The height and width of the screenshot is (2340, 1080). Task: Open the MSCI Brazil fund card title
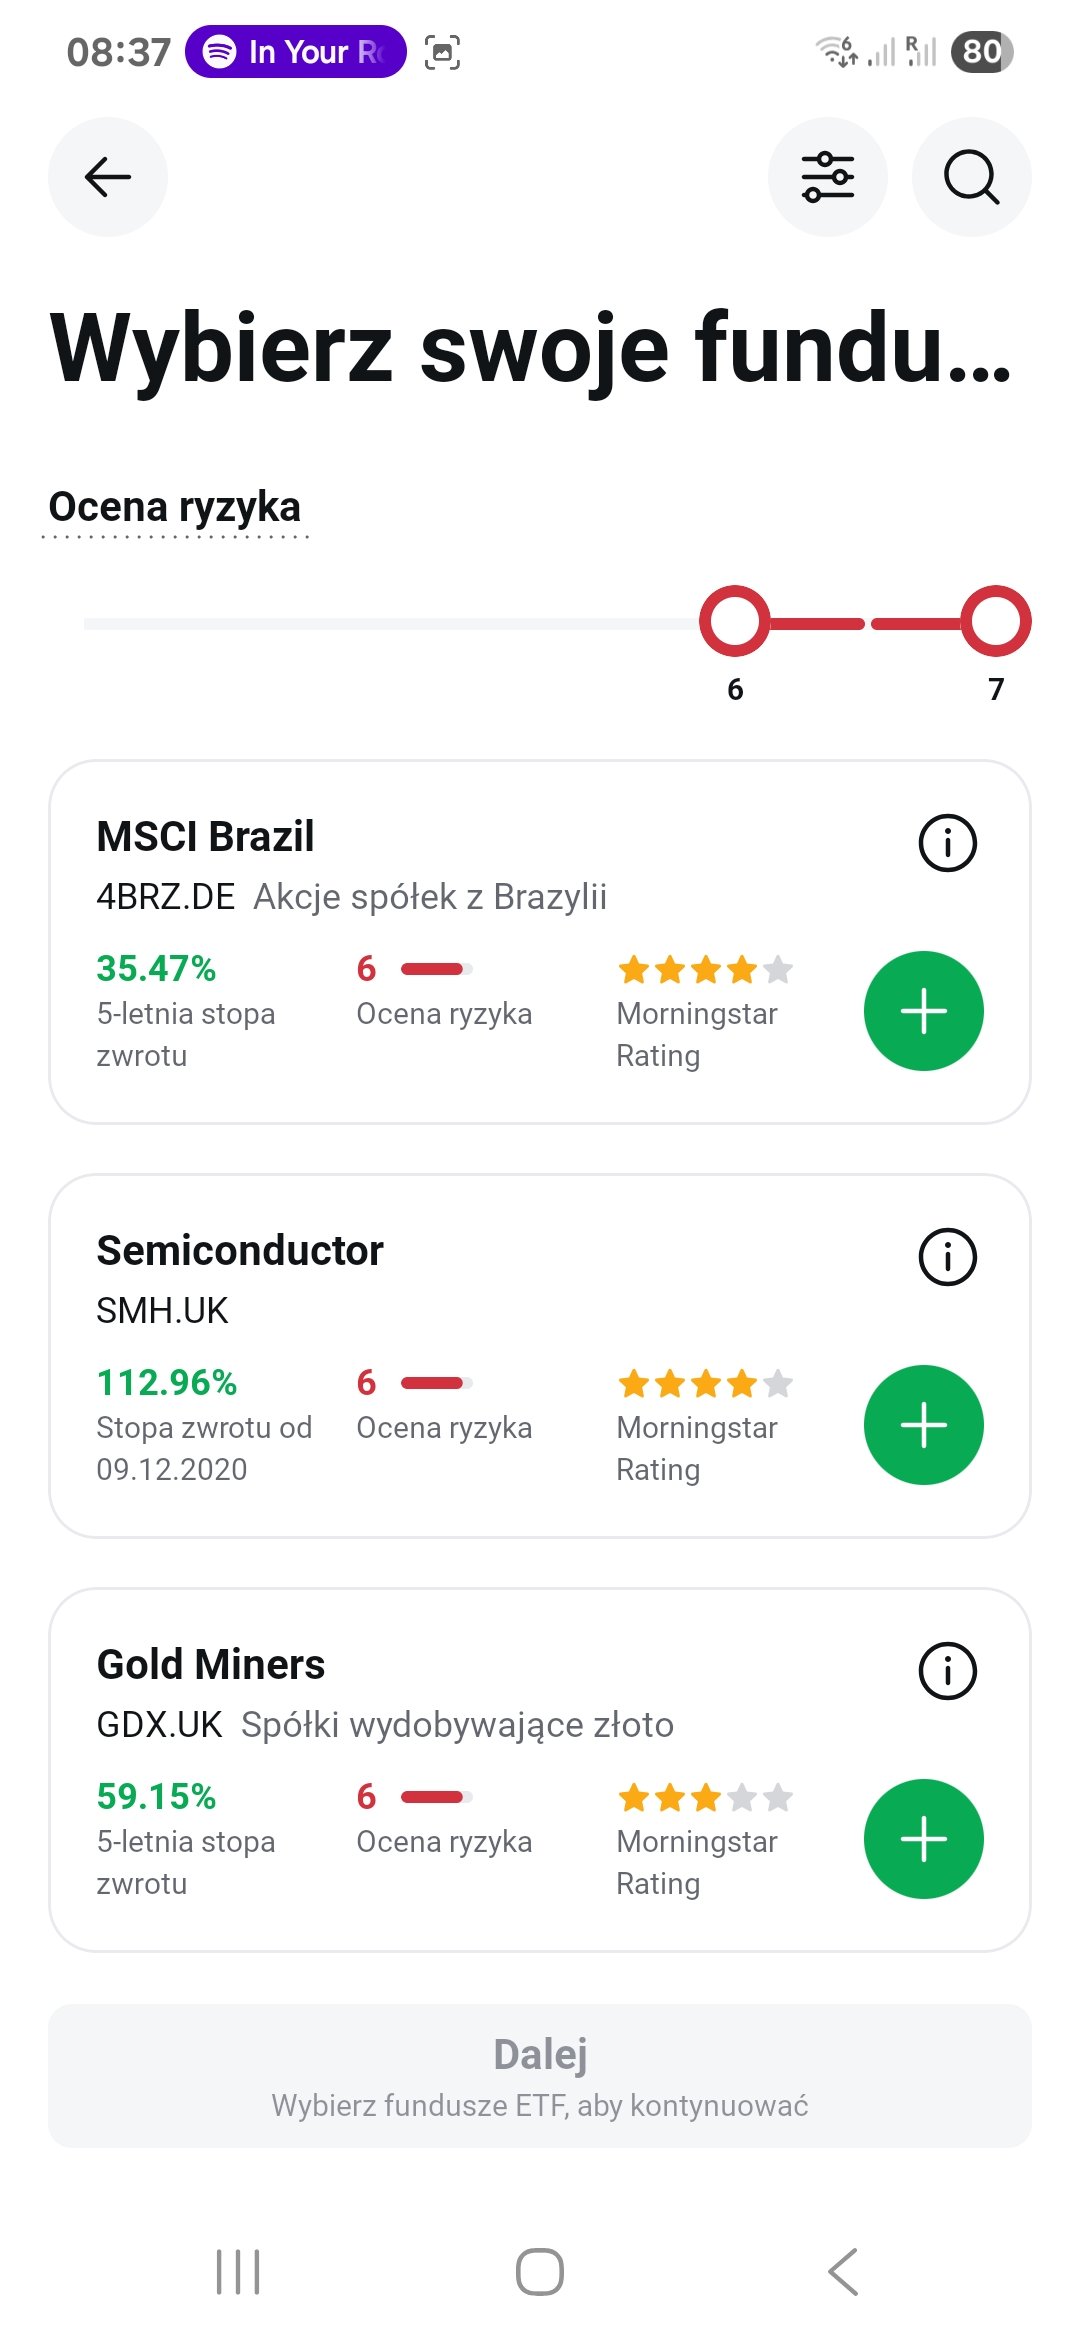pyautogui.click(x=205, y=836)
